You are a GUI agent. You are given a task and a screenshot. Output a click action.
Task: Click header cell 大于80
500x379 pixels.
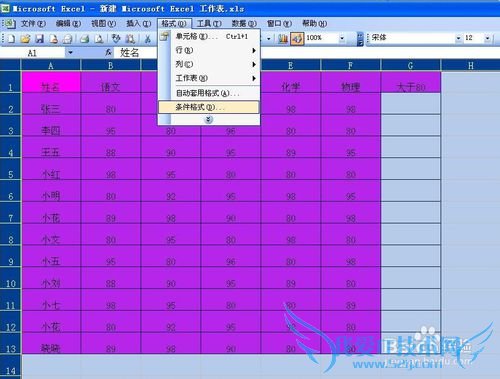[x=410, y=82]
